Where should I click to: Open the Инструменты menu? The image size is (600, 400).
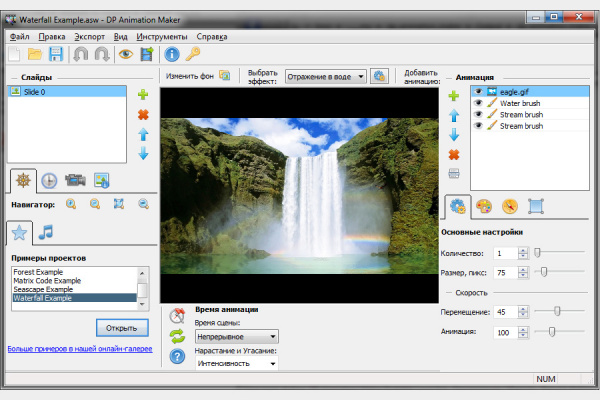pyautogui.click(x=162, y=37)
